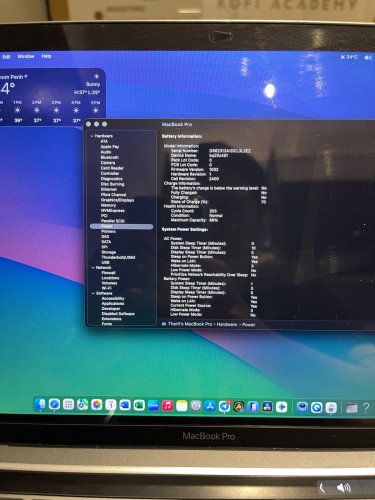
Task: Open Calendar icon in the Dock
Action: tap(111, 405)
